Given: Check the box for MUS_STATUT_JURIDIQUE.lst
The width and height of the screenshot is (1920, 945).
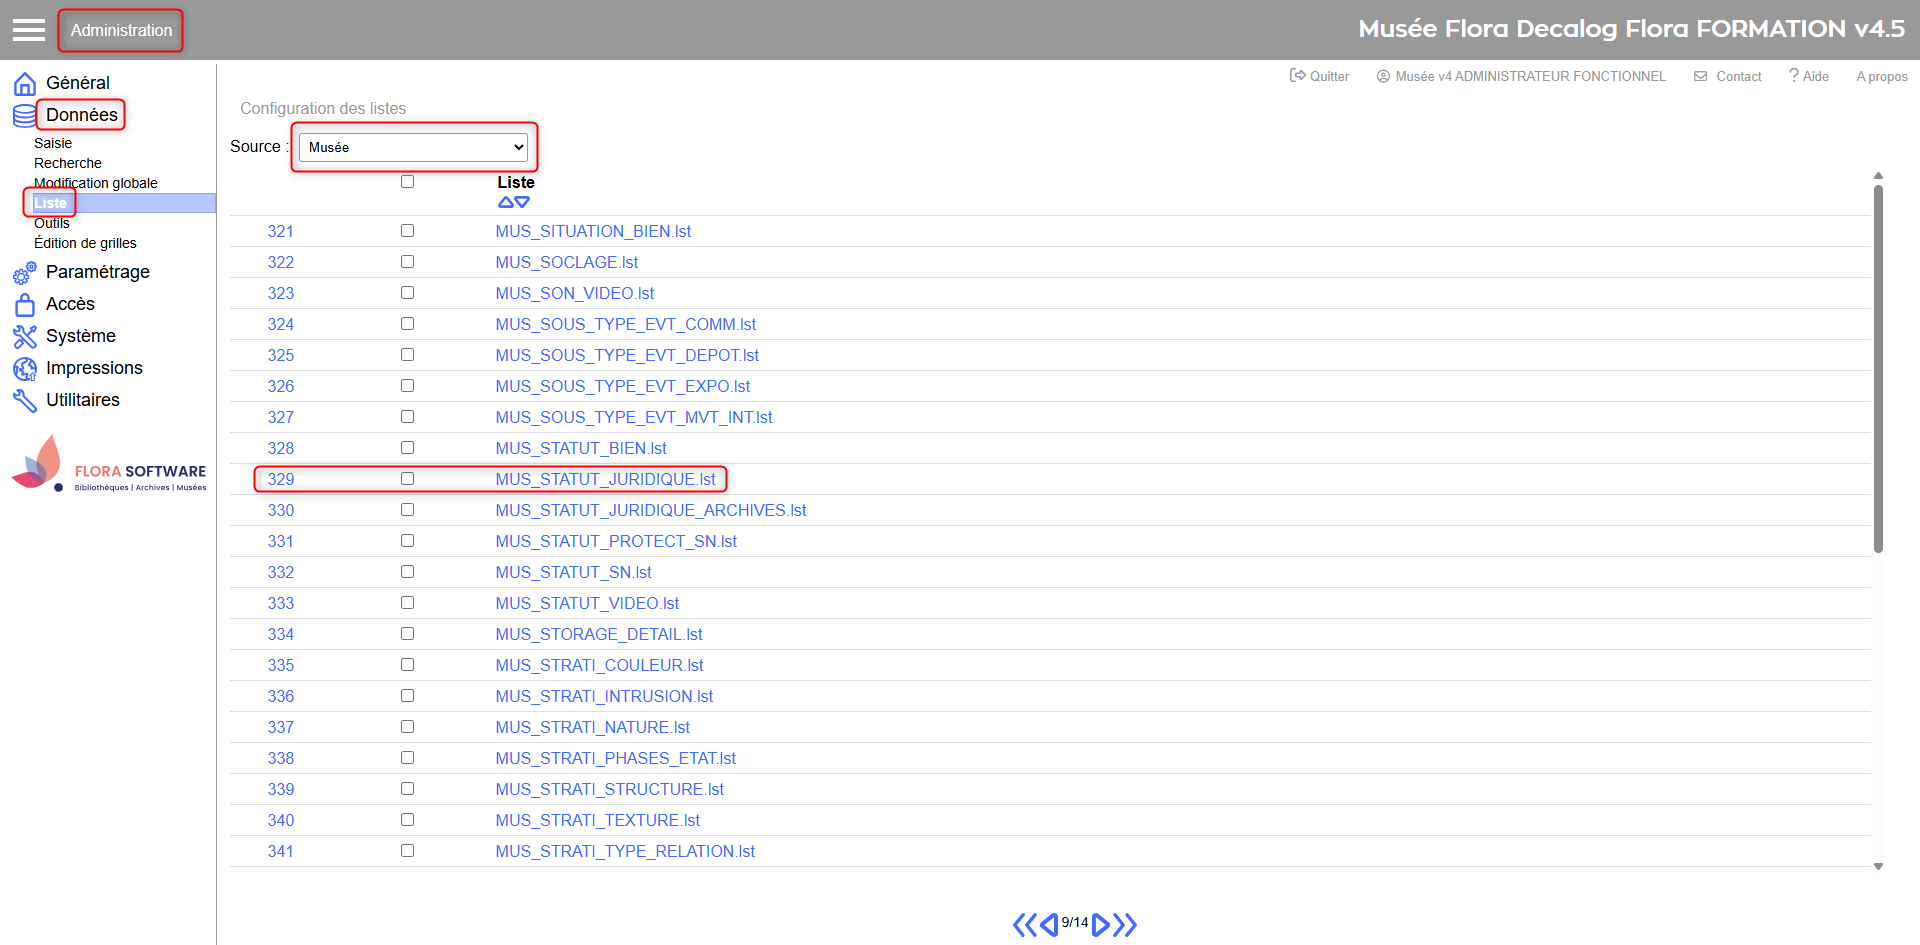Looking at the screenshot, I should pos(407,479).
